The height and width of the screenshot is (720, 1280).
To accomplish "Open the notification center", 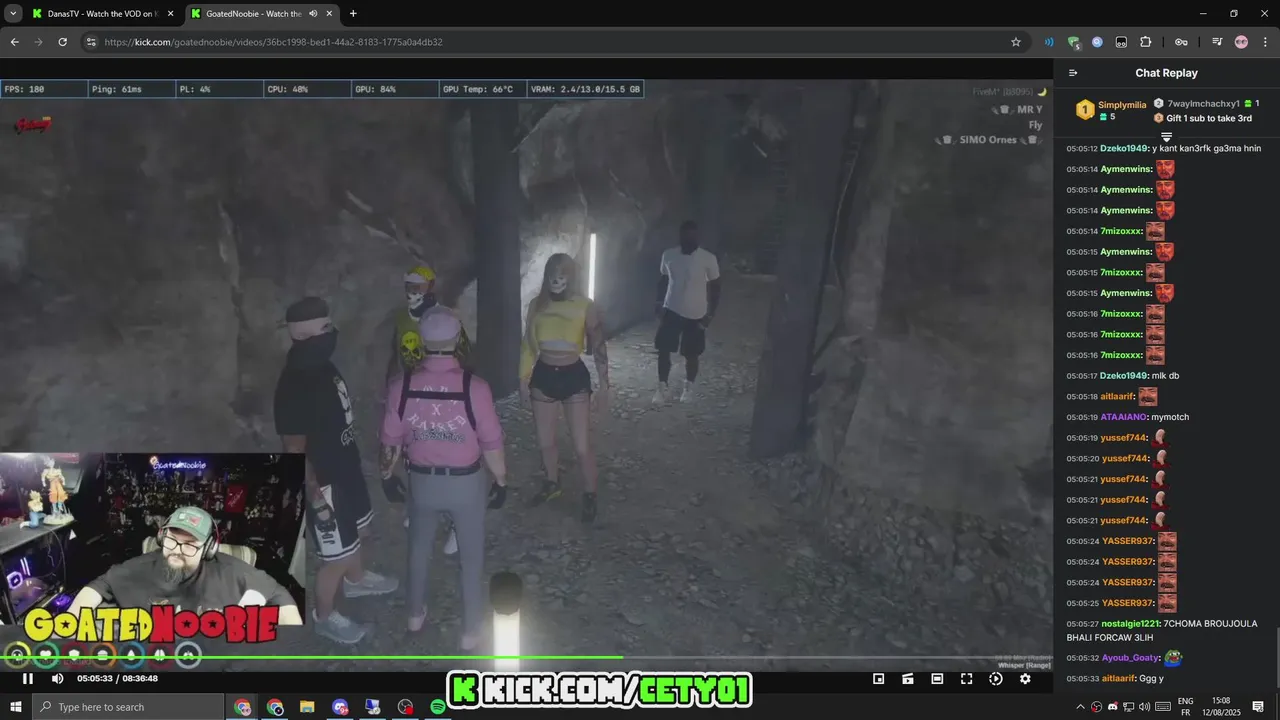I will click(1258, 707).
